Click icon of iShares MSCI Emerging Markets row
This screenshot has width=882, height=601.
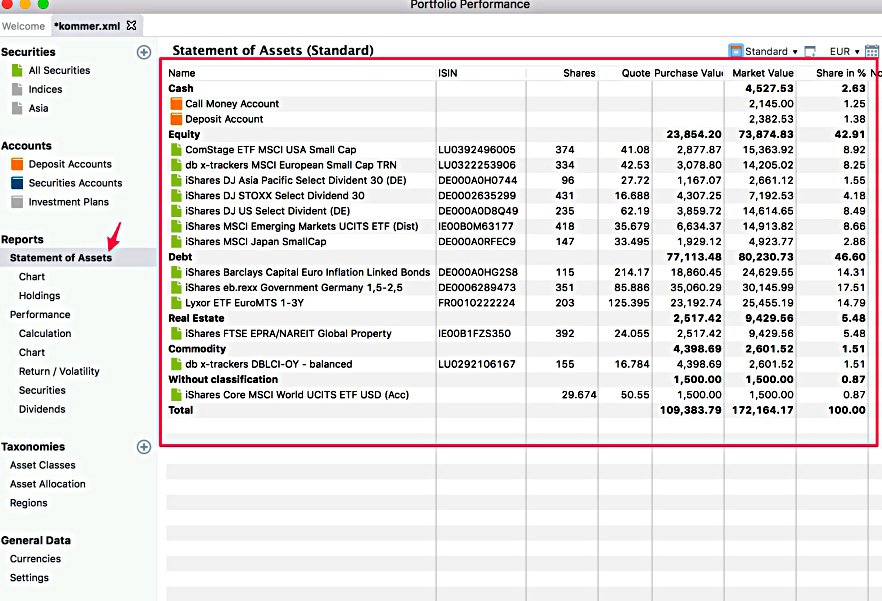tap(176, 226)
